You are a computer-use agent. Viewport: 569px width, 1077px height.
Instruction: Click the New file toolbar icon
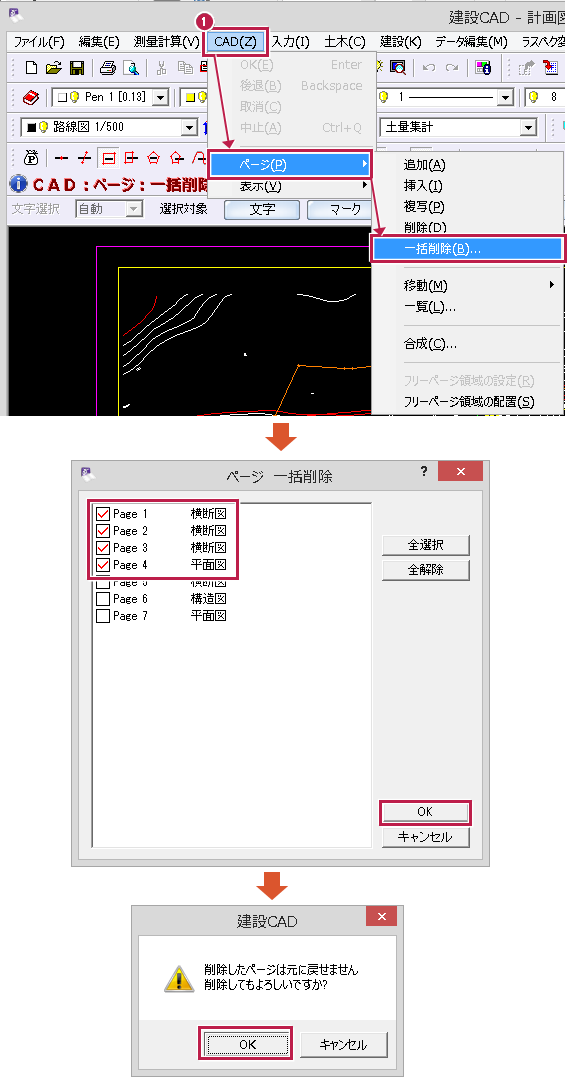click(31, 67)
